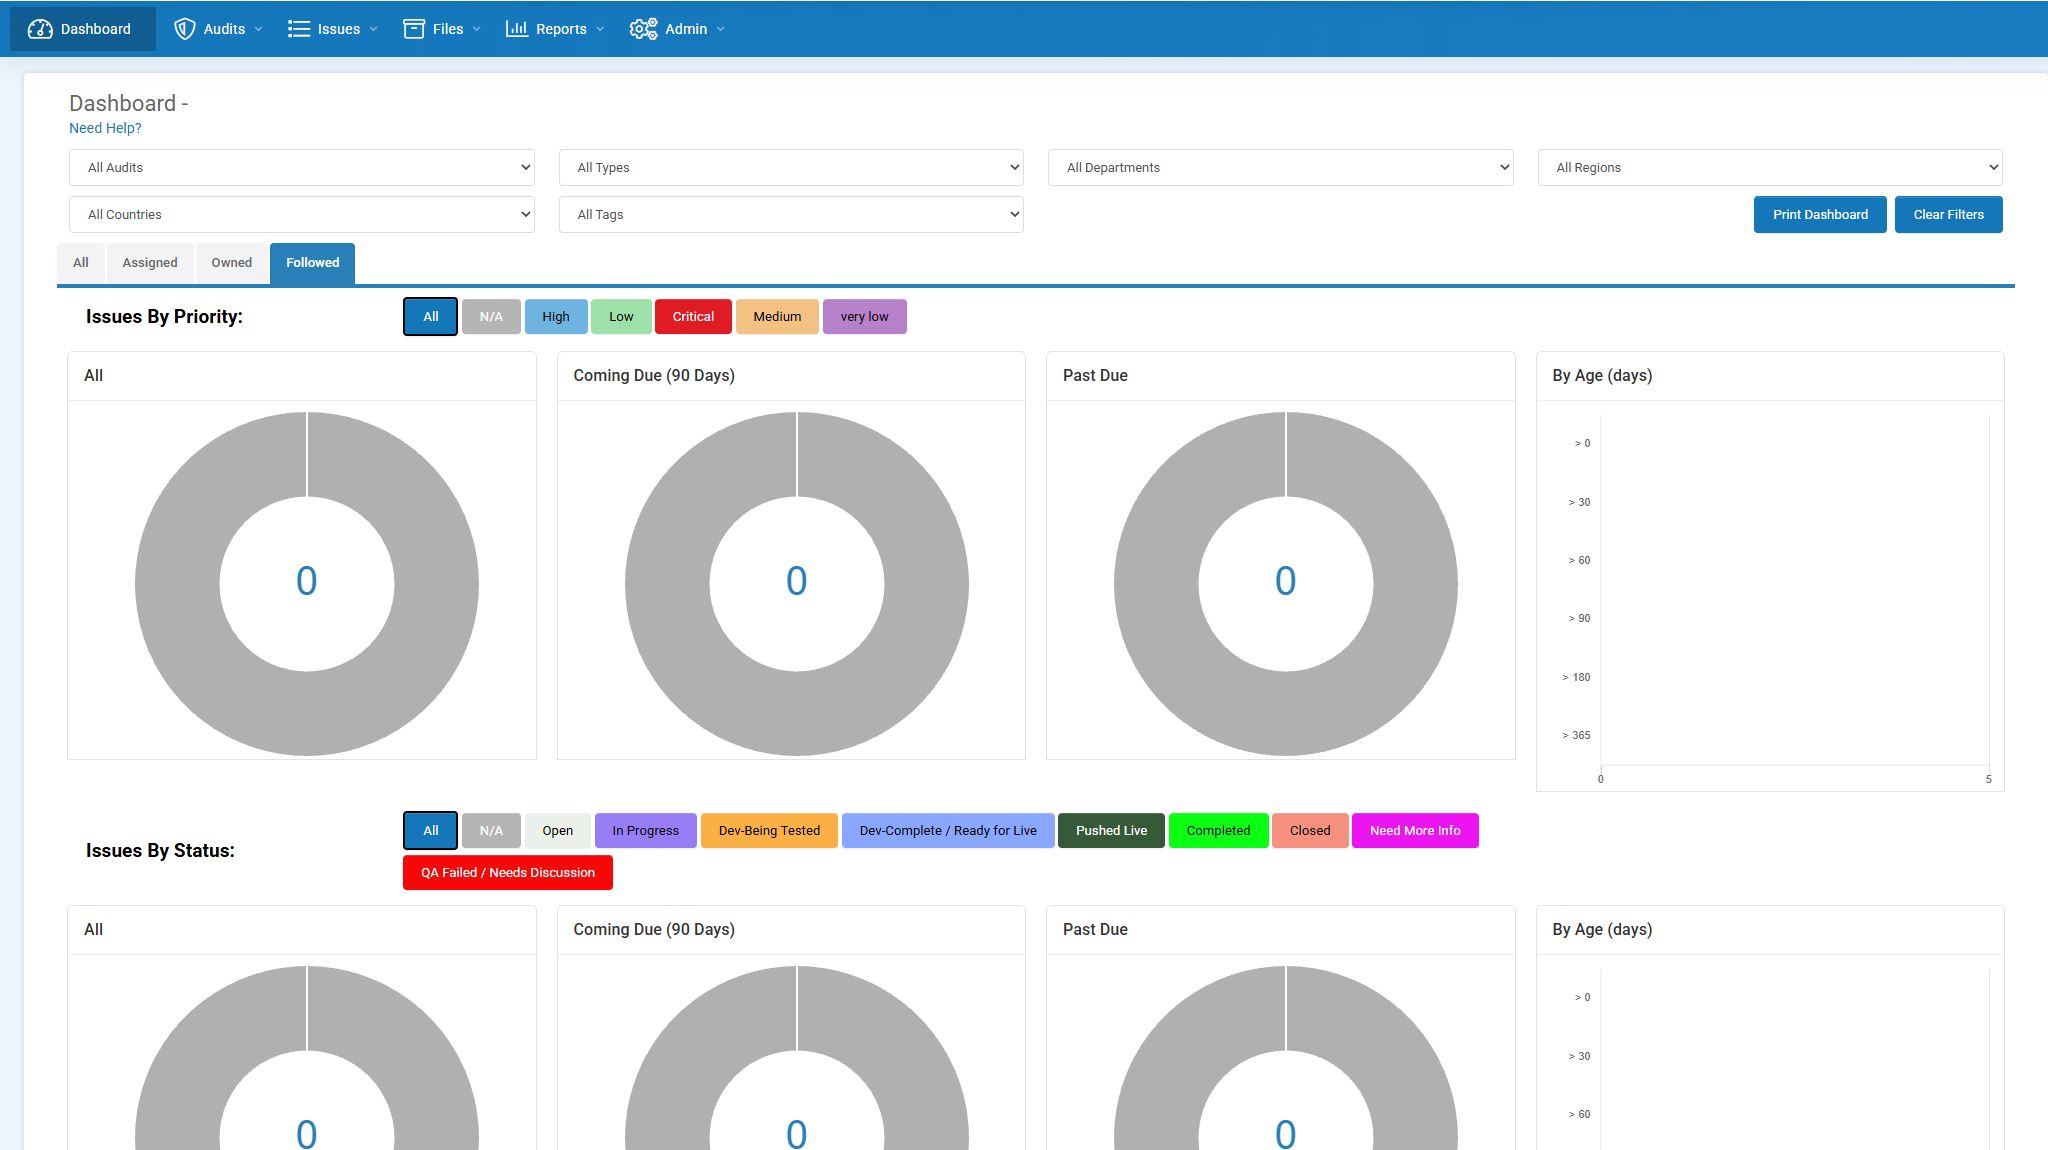Viewport: 2048px width, 1150px height.
Task: Open the Dashboard nav item
Action: click(x=83, y=29)
